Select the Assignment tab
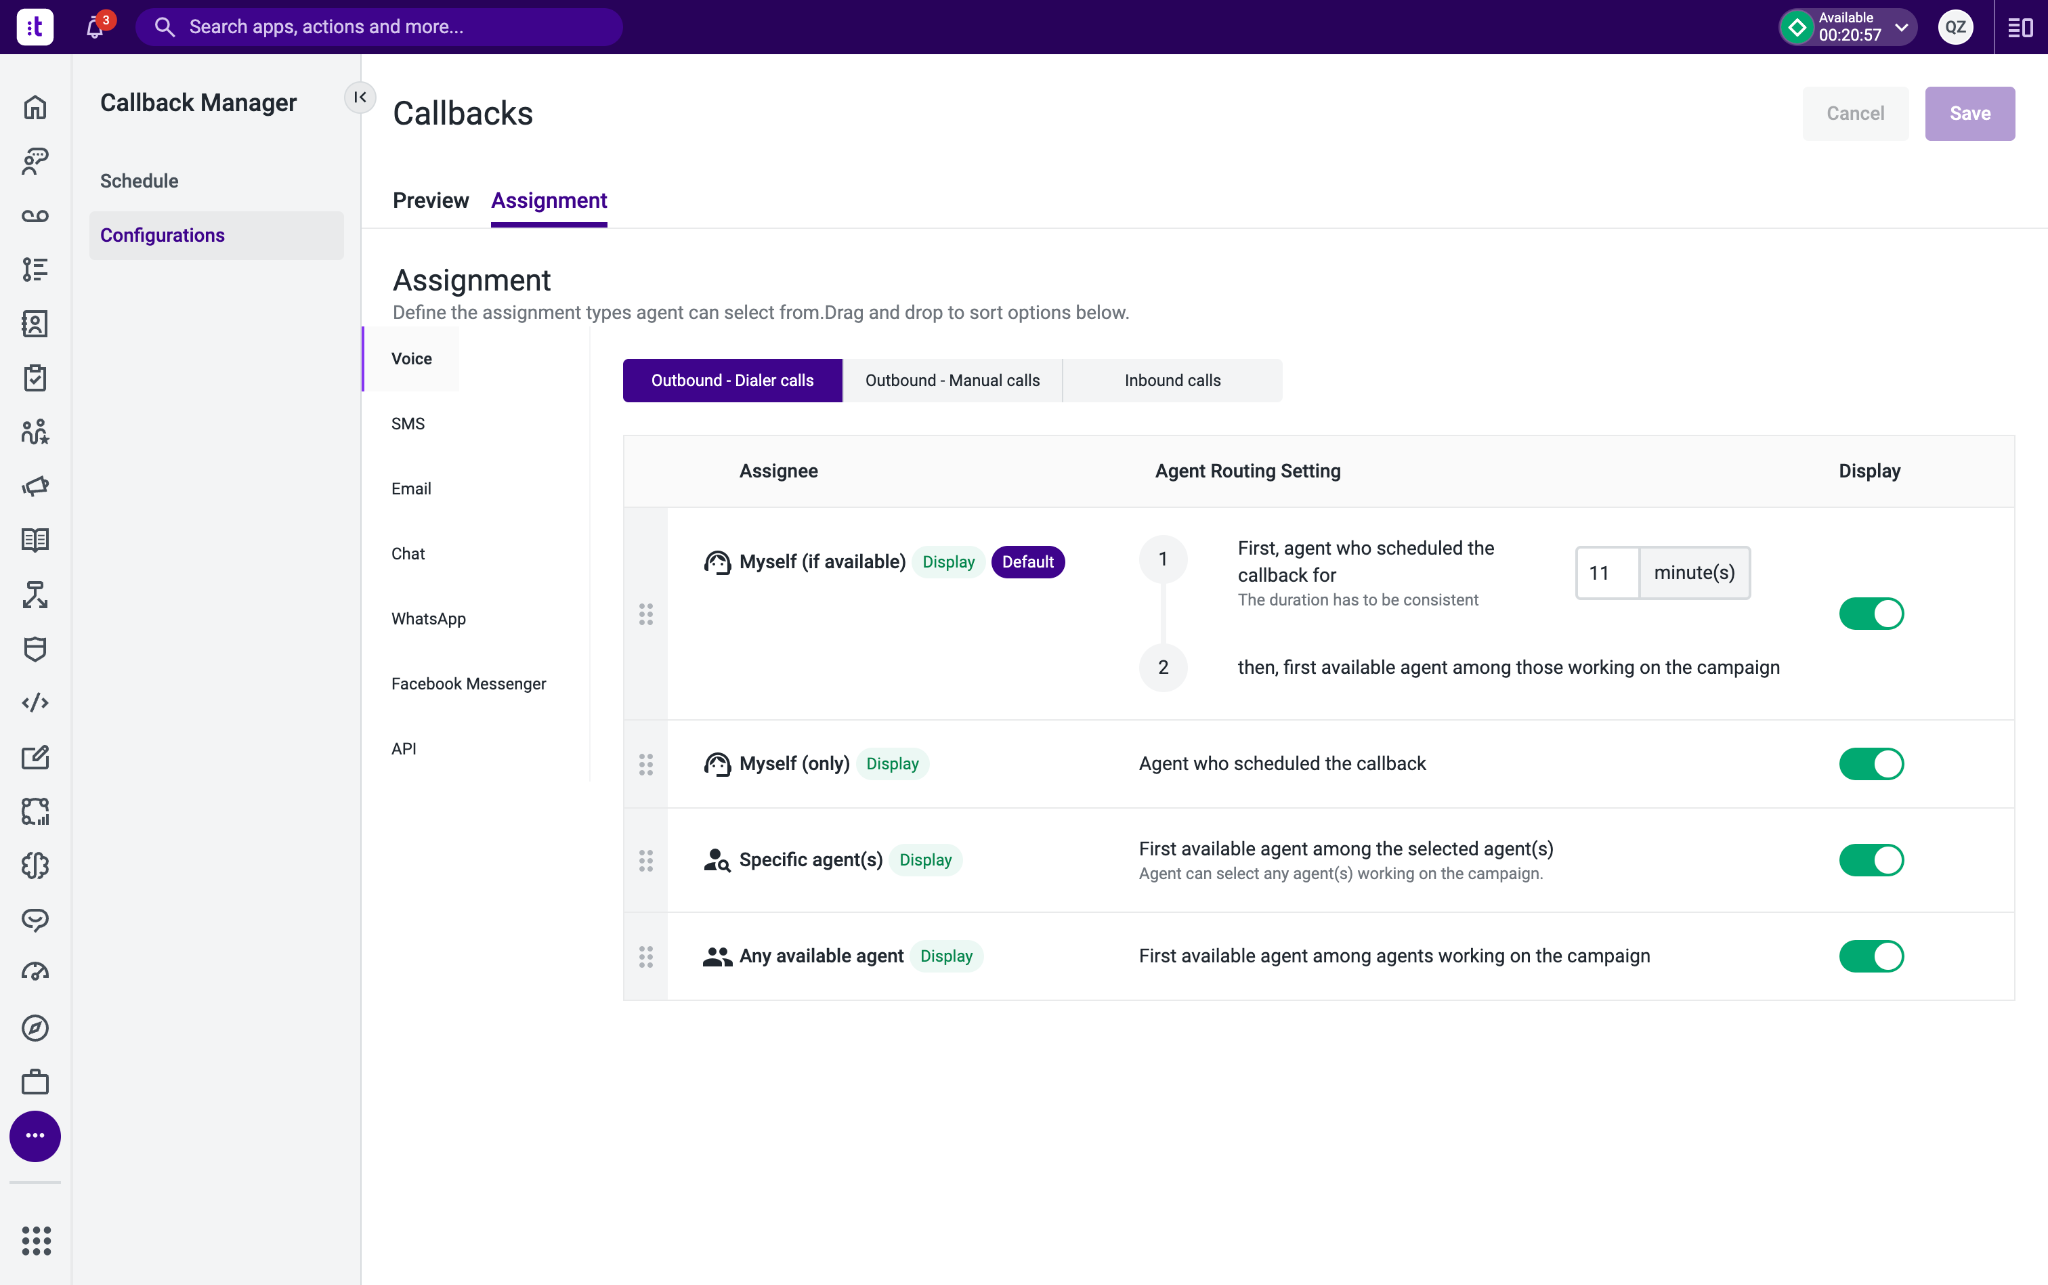Viewport: 2048px width, 1285px height. click(549, 200)
